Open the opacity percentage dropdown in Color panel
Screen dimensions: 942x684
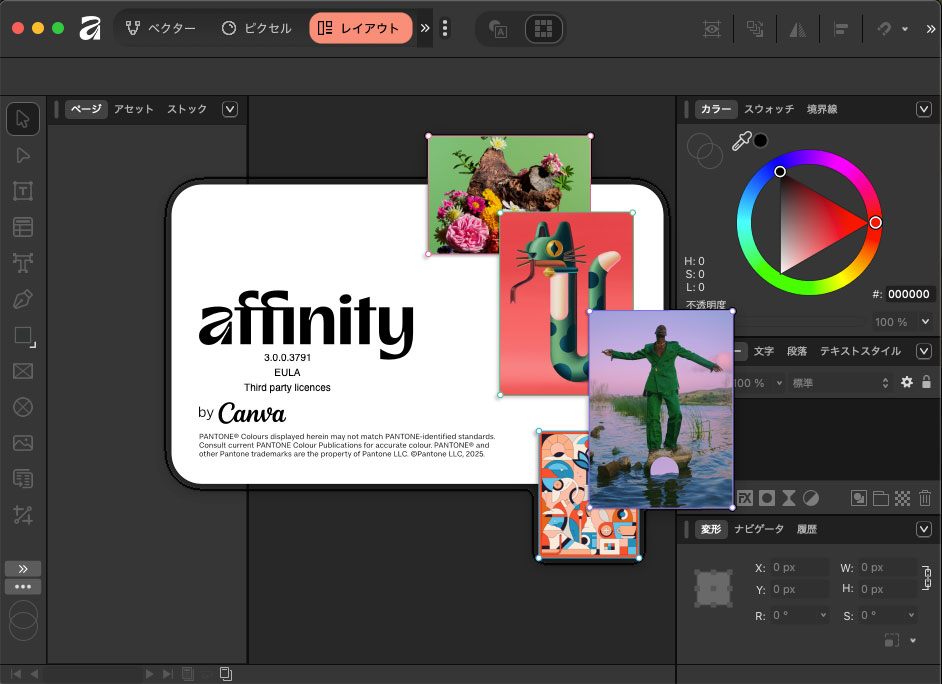(x=925, y=322)
